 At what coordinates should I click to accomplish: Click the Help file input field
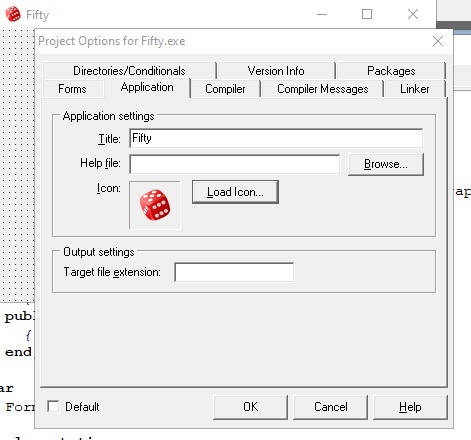point(235,164)
